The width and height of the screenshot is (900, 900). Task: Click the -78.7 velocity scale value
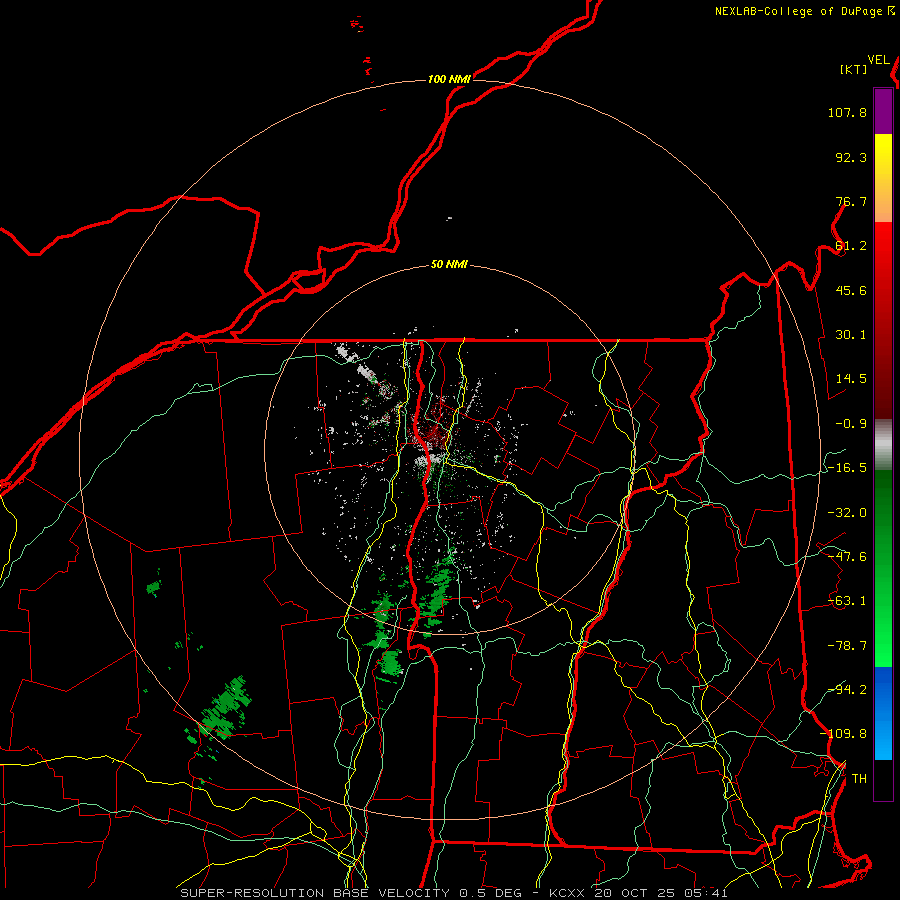(x=847, y=646)
